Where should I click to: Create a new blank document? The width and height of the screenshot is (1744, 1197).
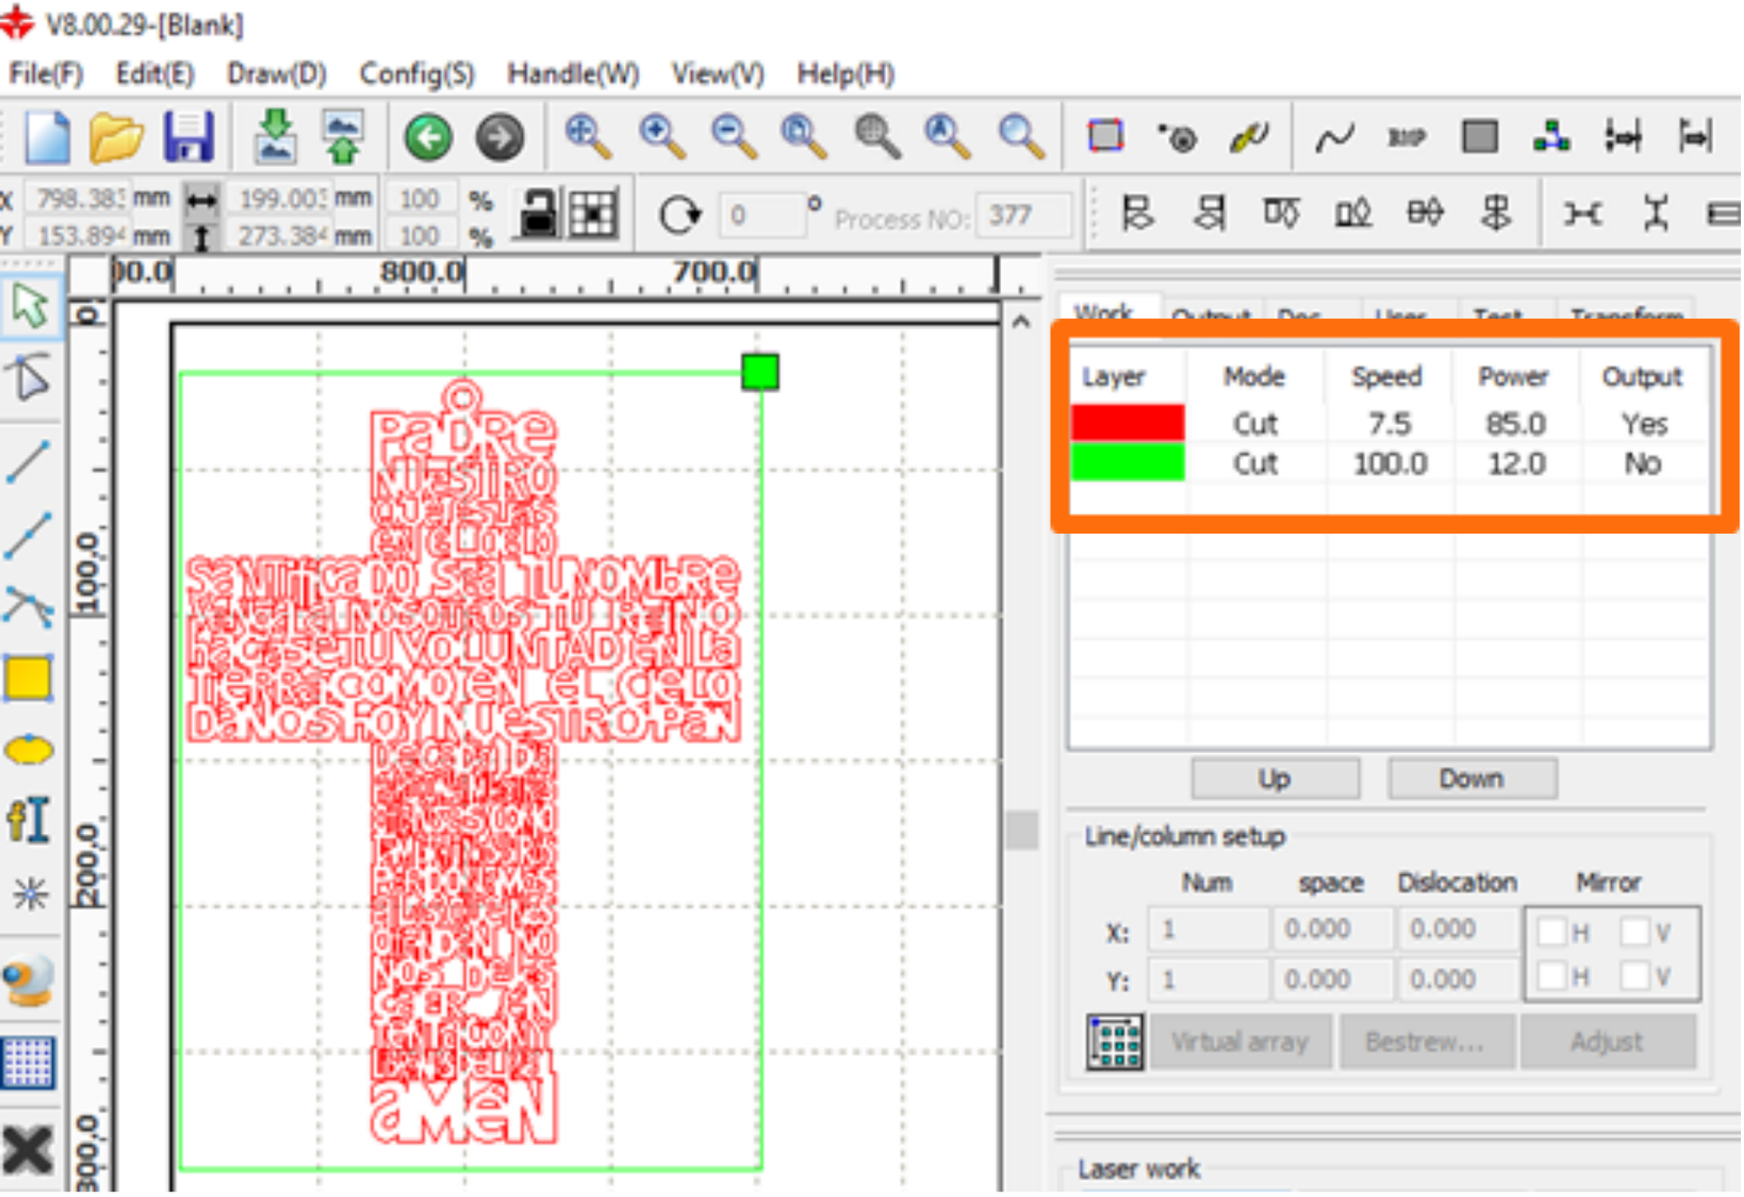pyautogui.click(x=46, y=136)
